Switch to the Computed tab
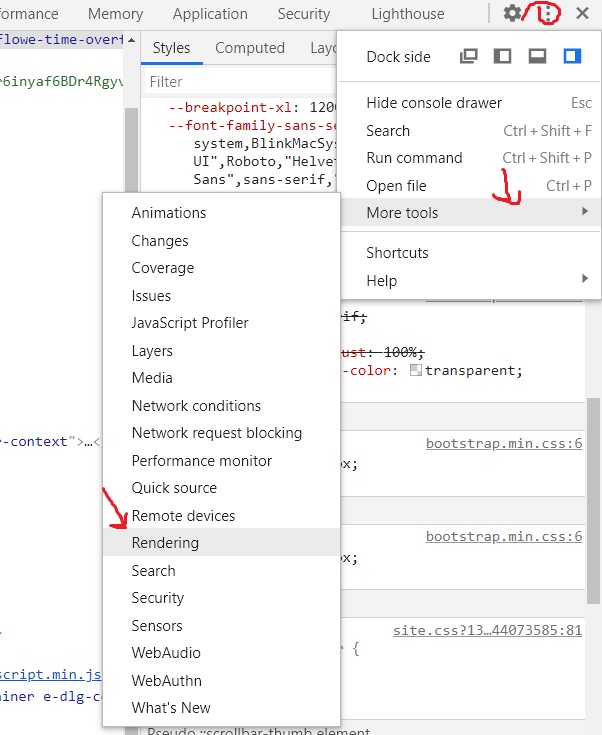 click(x=250, y=48)
